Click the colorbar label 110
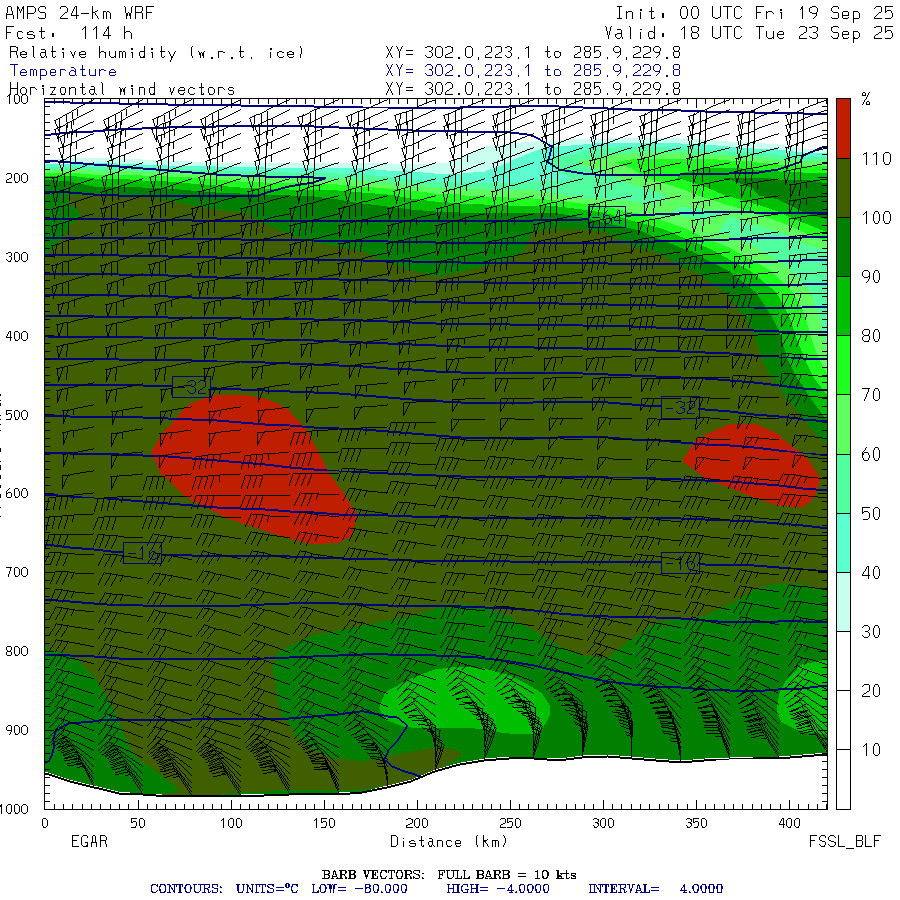 click(x=876, y=158)
